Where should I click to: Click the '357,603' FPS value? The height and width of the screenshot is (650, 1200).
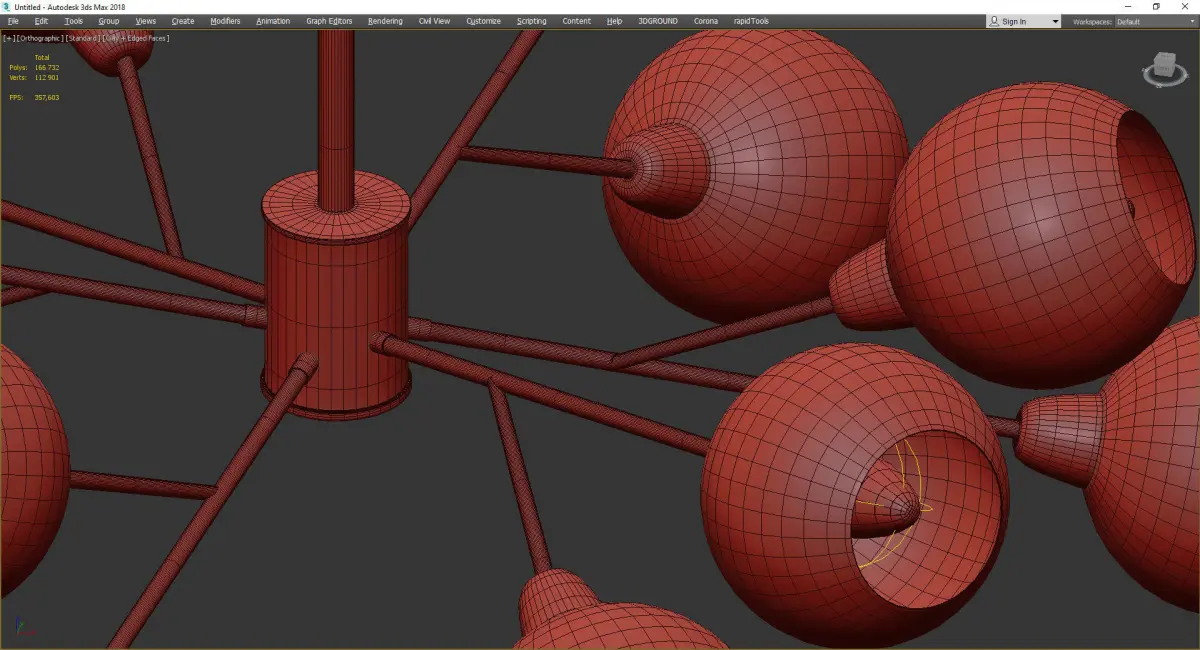[x=47, y=97]
